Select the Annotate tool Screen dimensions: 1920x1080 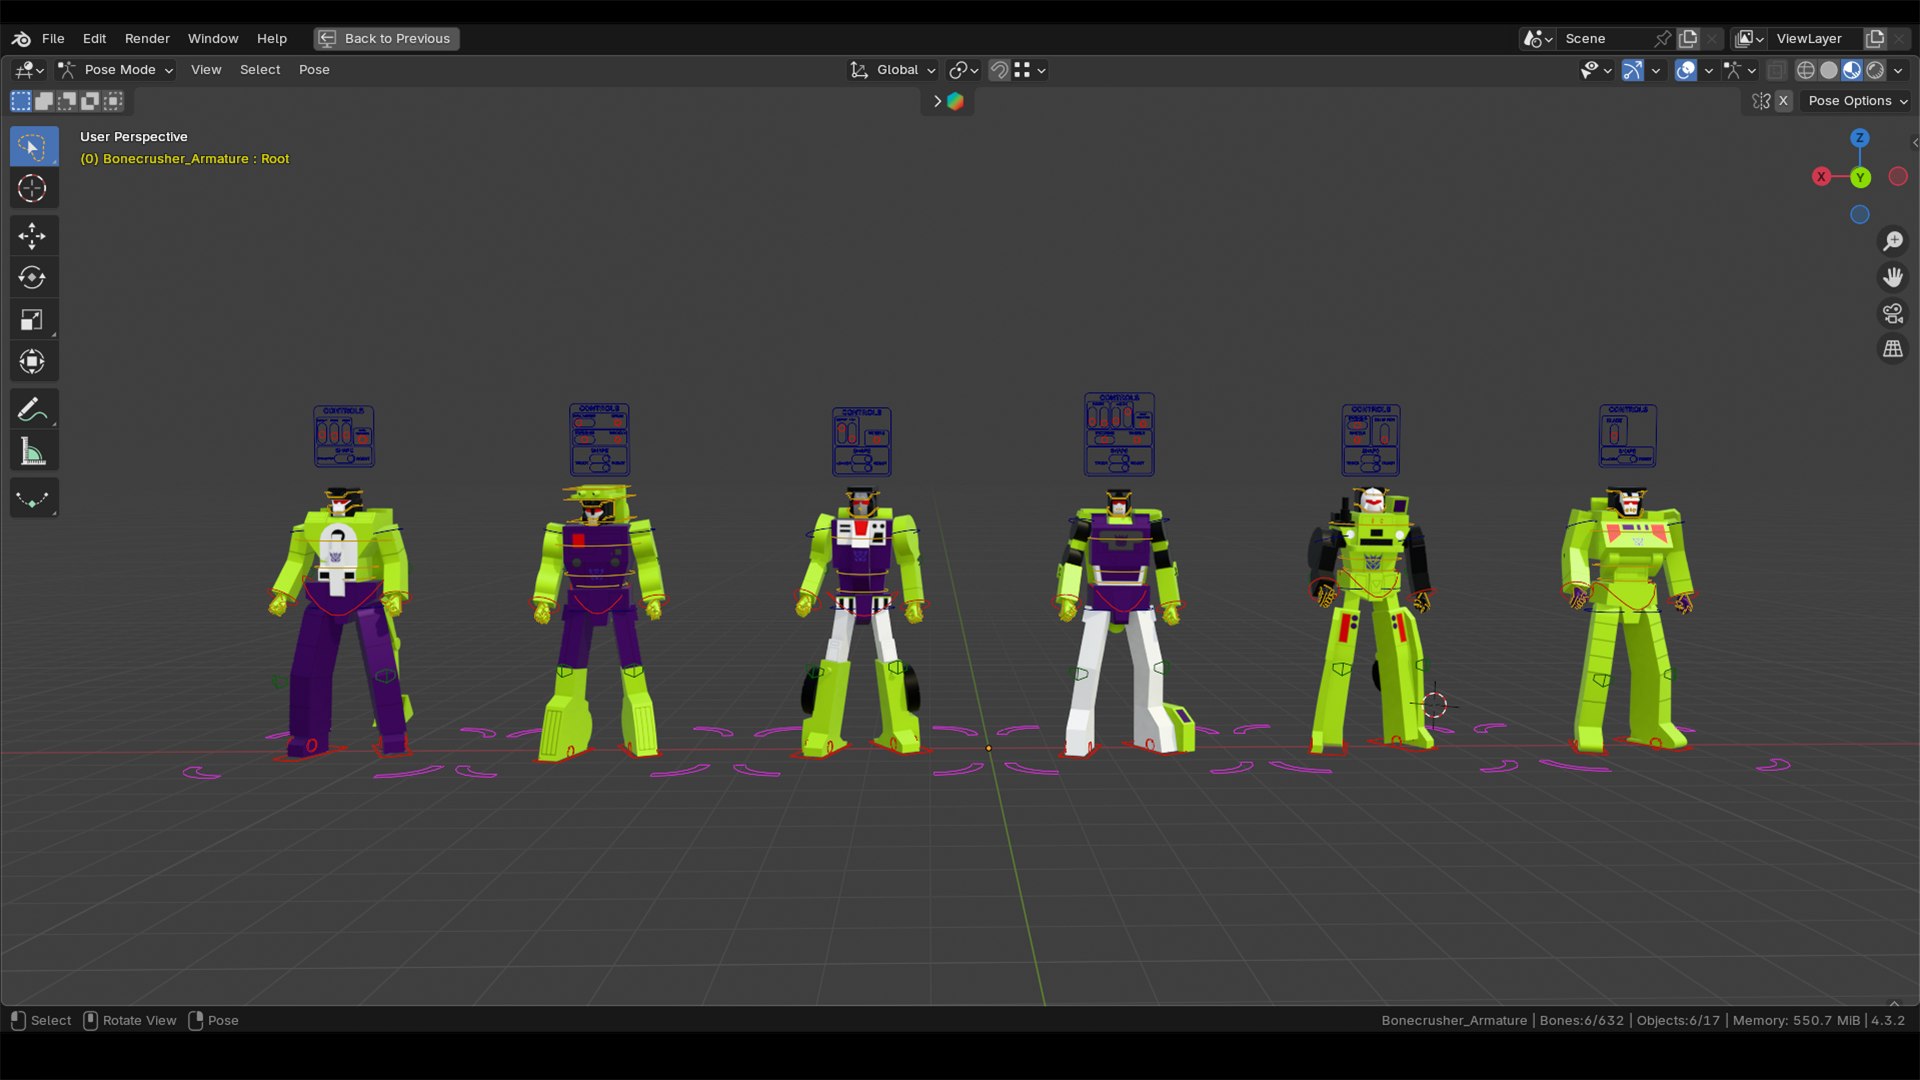[33, 409]
